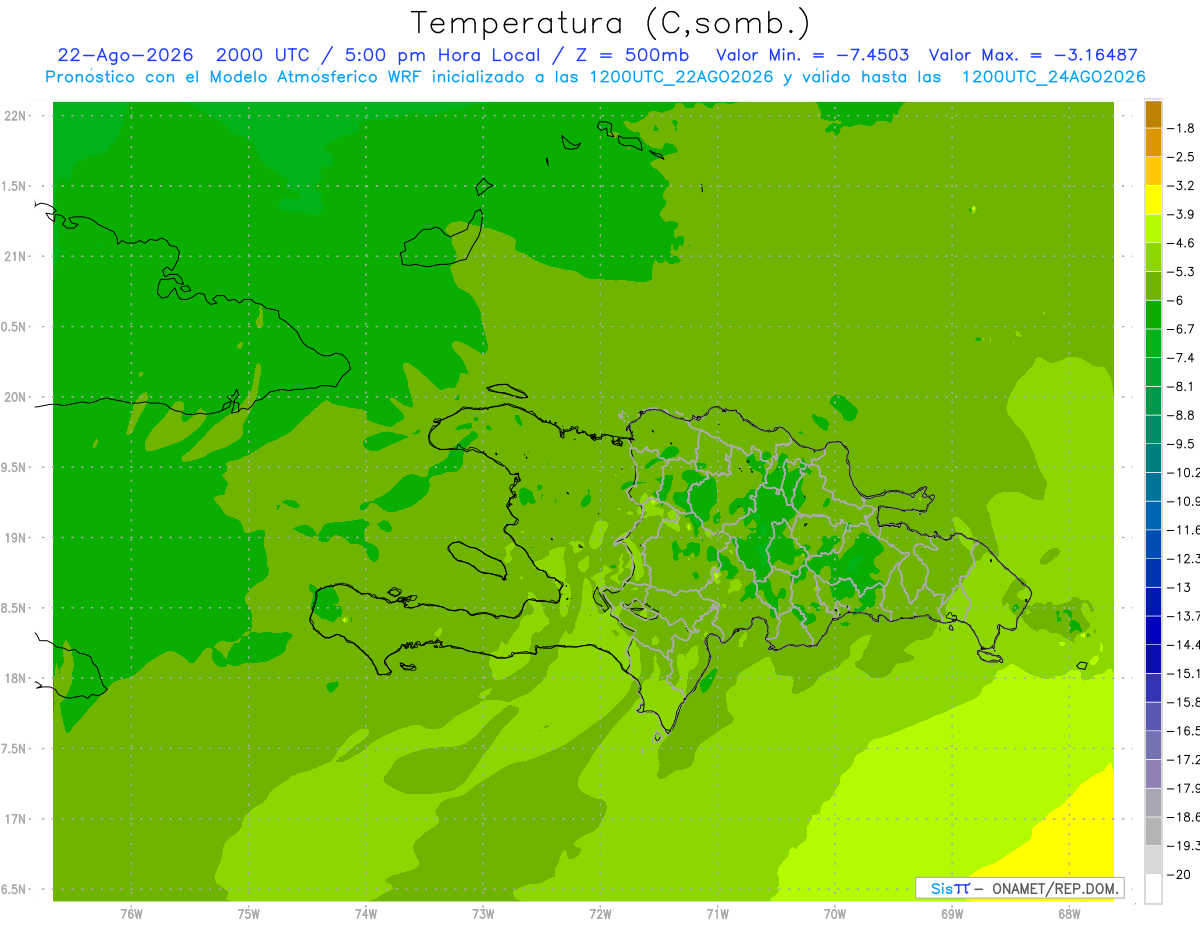Click the '-8.8' legend value

coord(1182,415)
